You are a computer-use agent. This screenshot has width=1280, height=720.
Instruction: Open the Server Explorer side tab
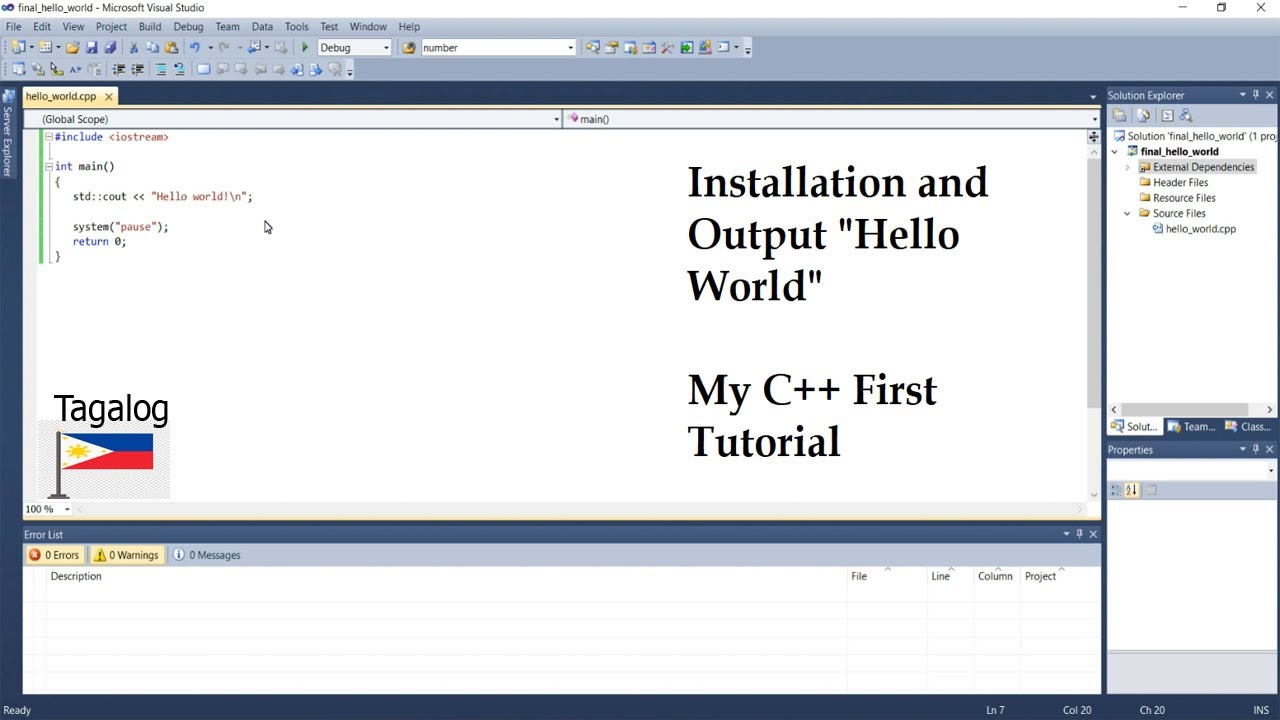coord(7,133)
